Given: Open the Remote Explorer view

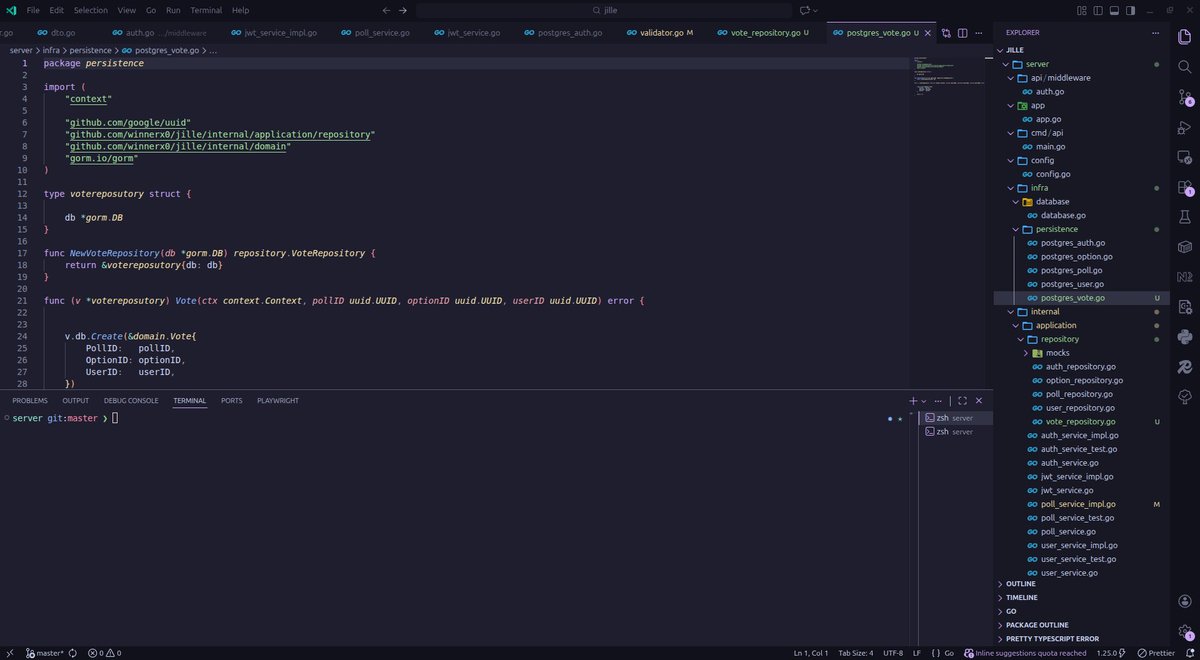Looking at the screenshot, I should pos(1185,157).
